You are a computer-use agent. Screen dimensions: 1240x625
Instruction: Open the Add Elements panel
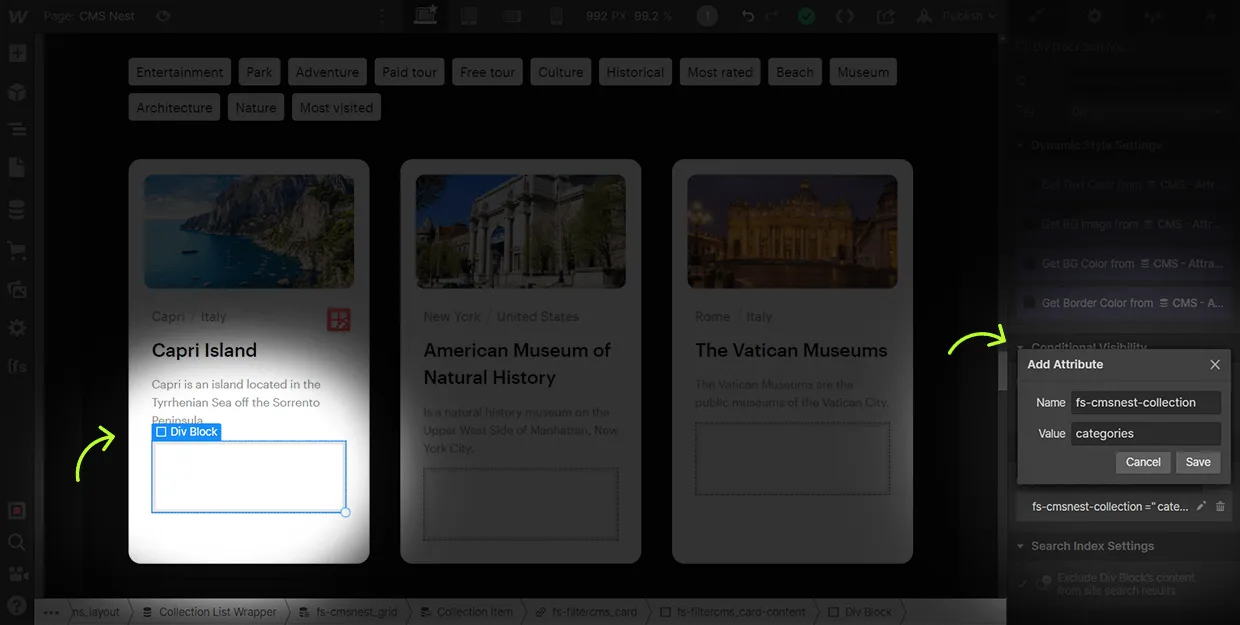pyautogui.click(x=17, y=54)
